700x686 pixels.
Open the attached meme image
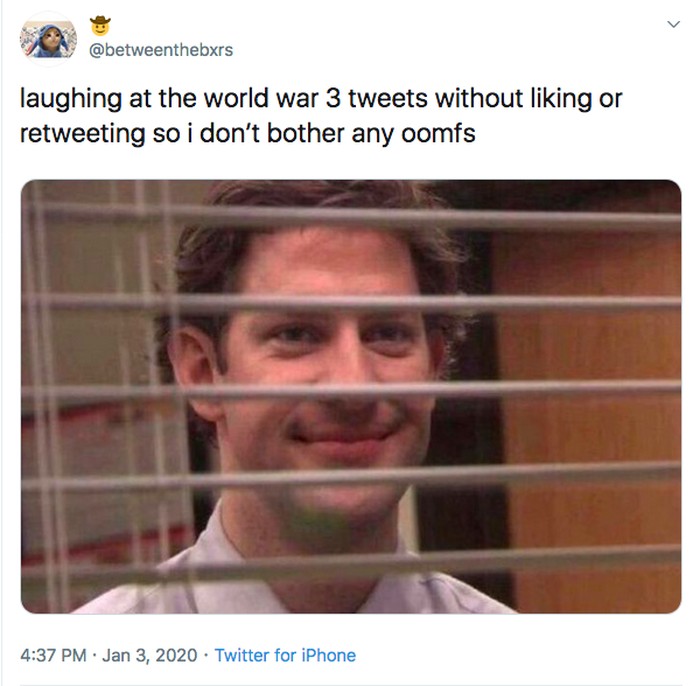[351, 396]
